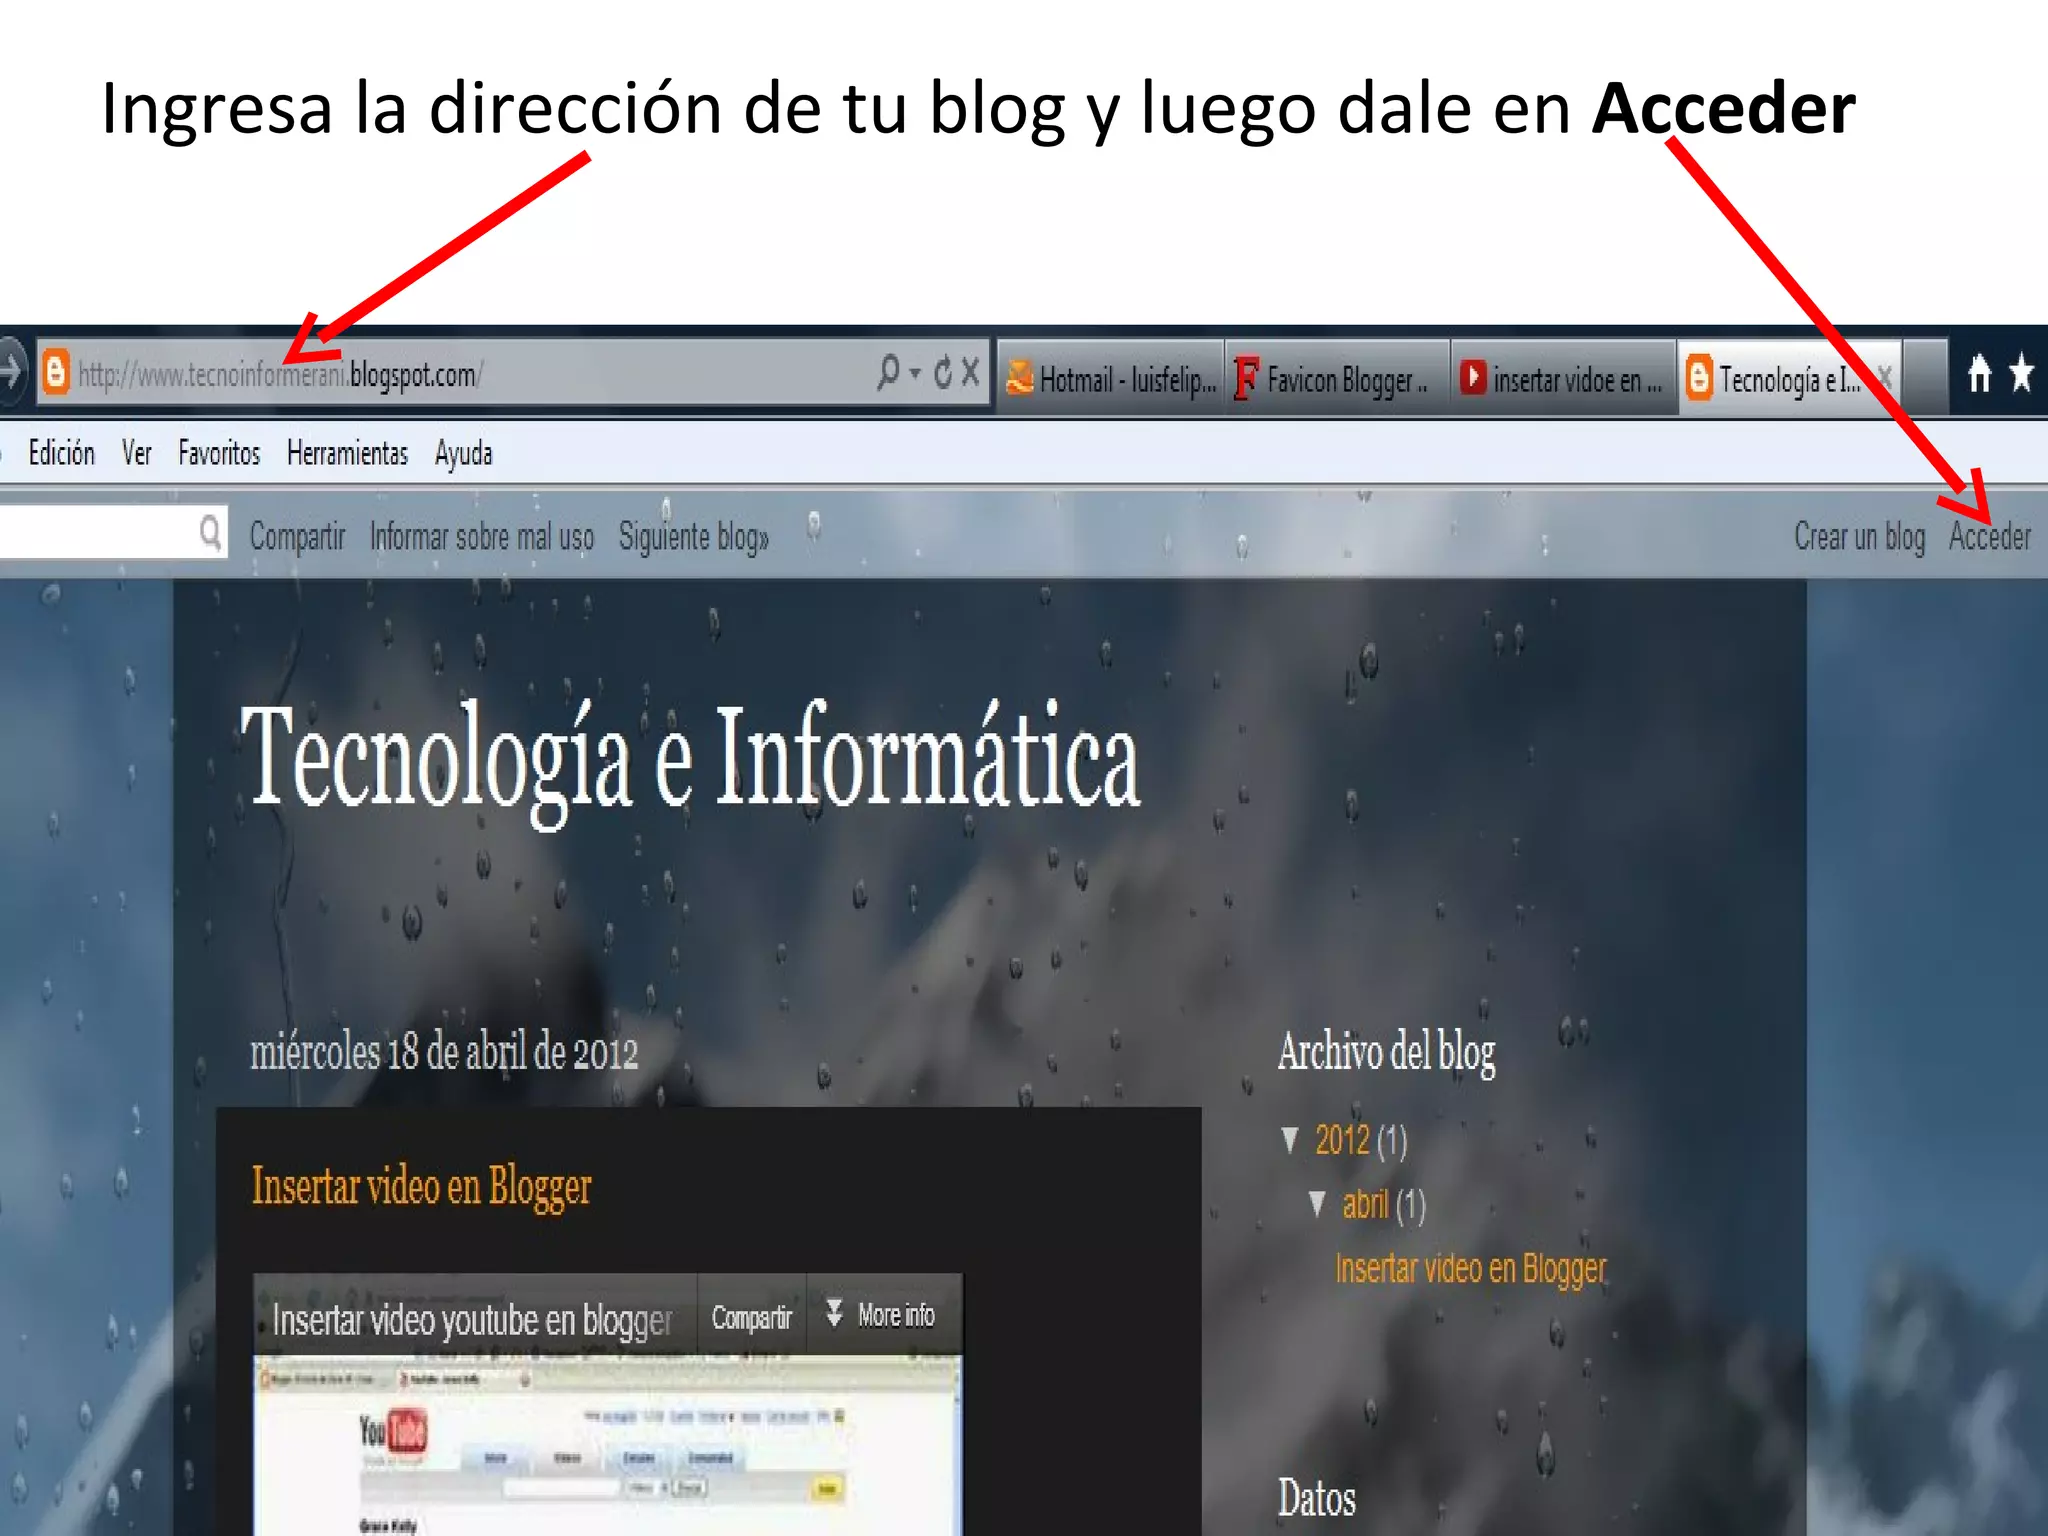Screen dimensions: 2048x1536
Task: Close the Tecnología e Informática tab
Action: [1885, 377]
